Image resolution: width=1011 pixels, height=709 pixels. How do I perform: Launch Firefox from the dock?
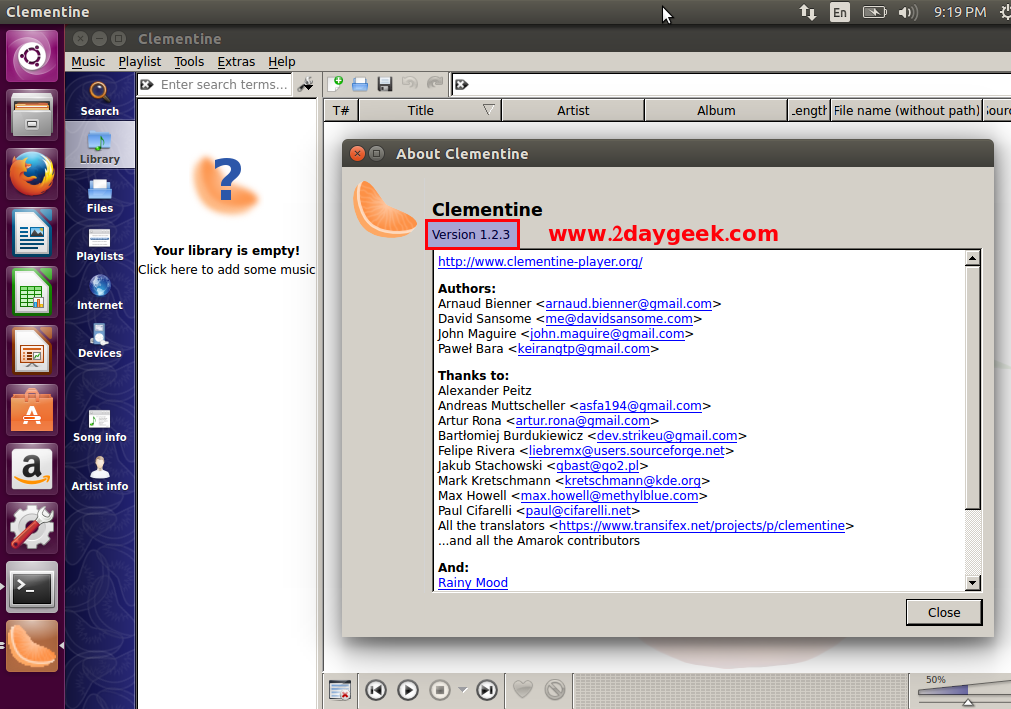[x=32, y=174]
